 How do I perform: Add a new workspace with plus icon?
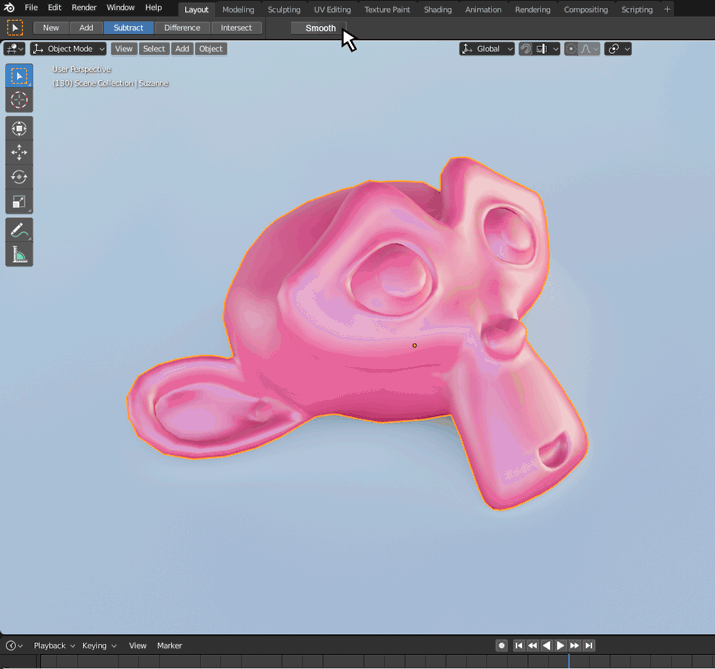[667, 9]
